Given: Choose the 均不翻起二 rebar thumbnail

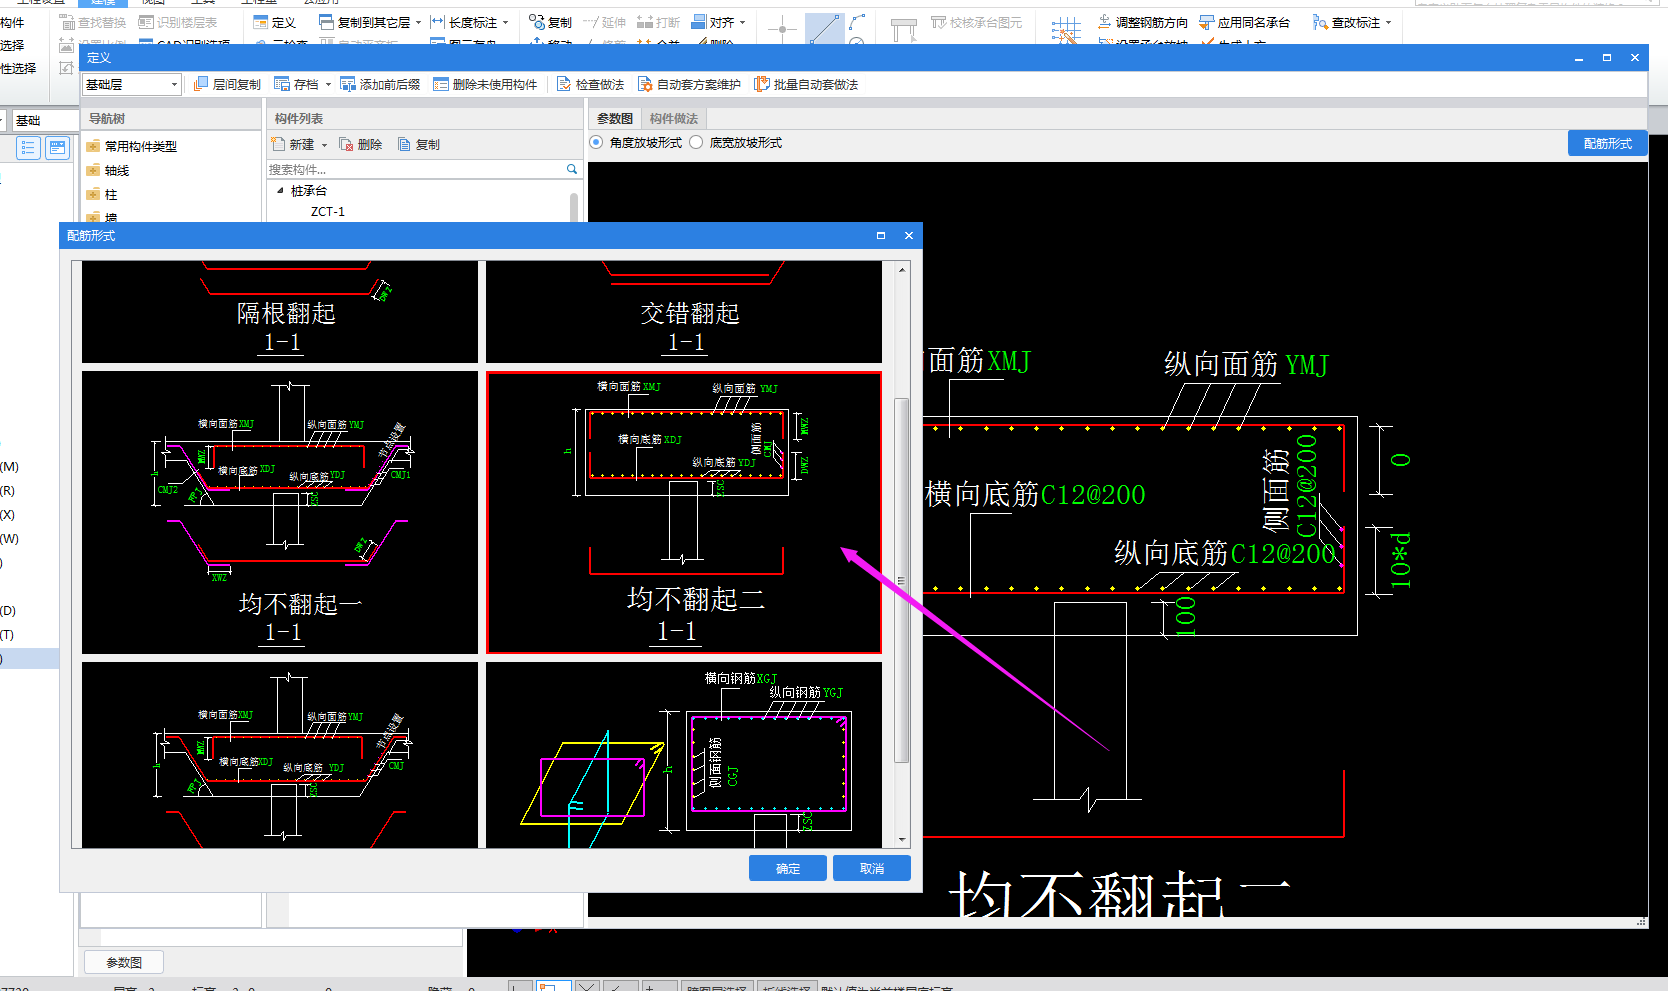Looking at the screenshot, I should pos(684,513).
